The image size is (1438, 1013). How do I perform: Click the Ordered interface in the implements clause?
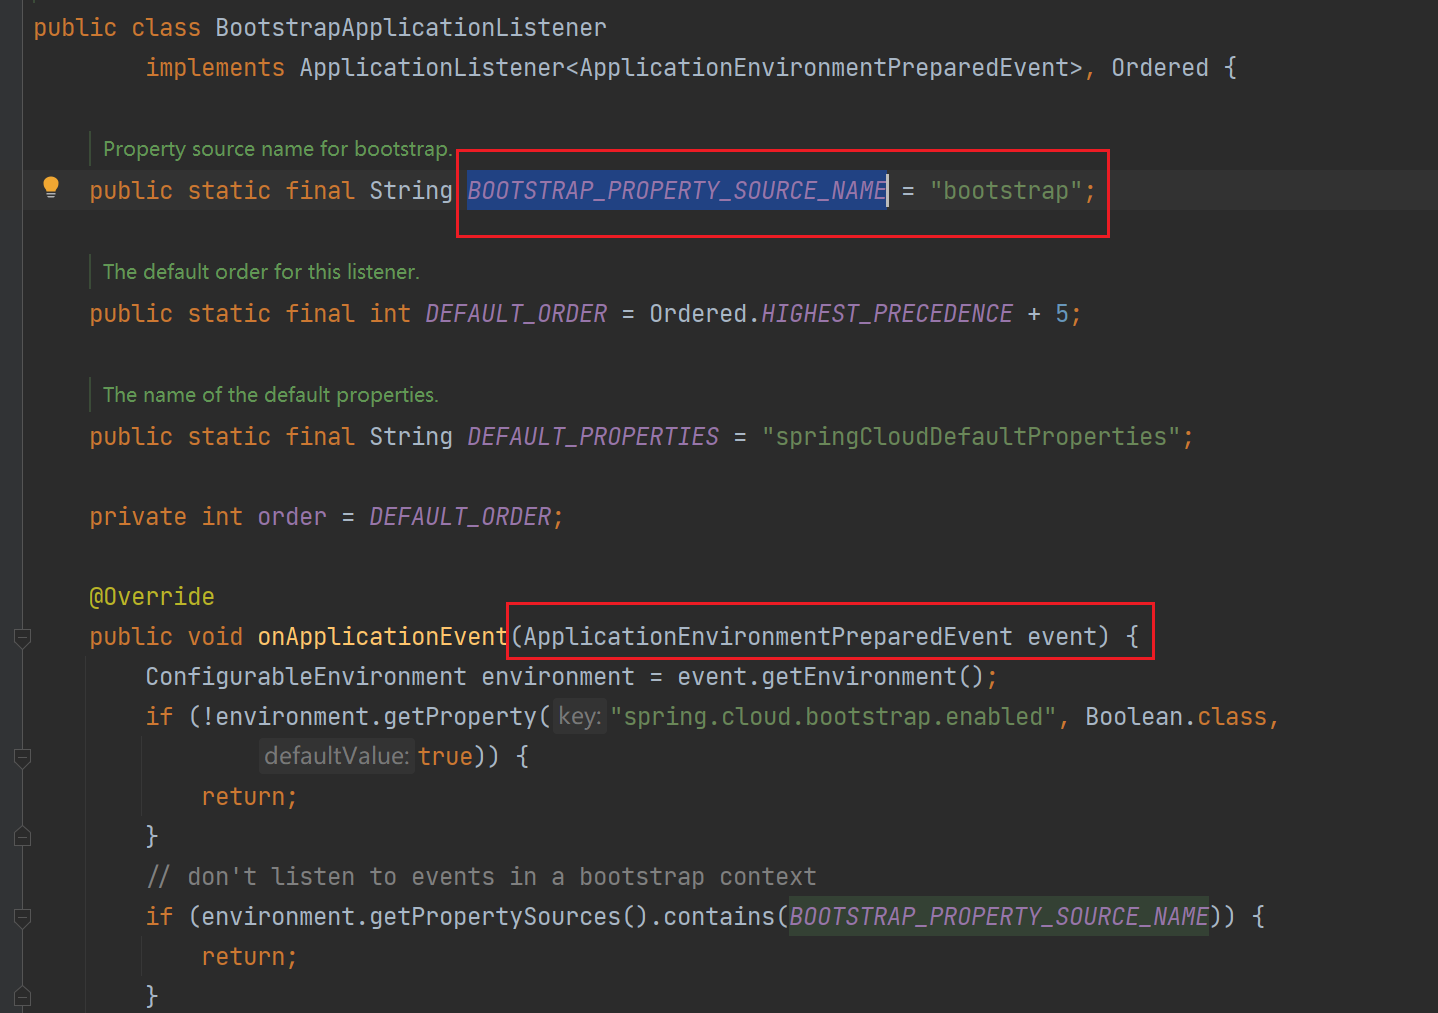click(1160, 68)
